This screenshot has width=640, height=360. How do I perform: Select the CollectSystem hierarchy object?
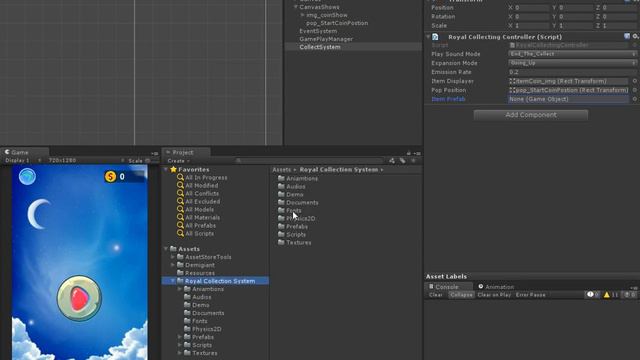[320, 47]
